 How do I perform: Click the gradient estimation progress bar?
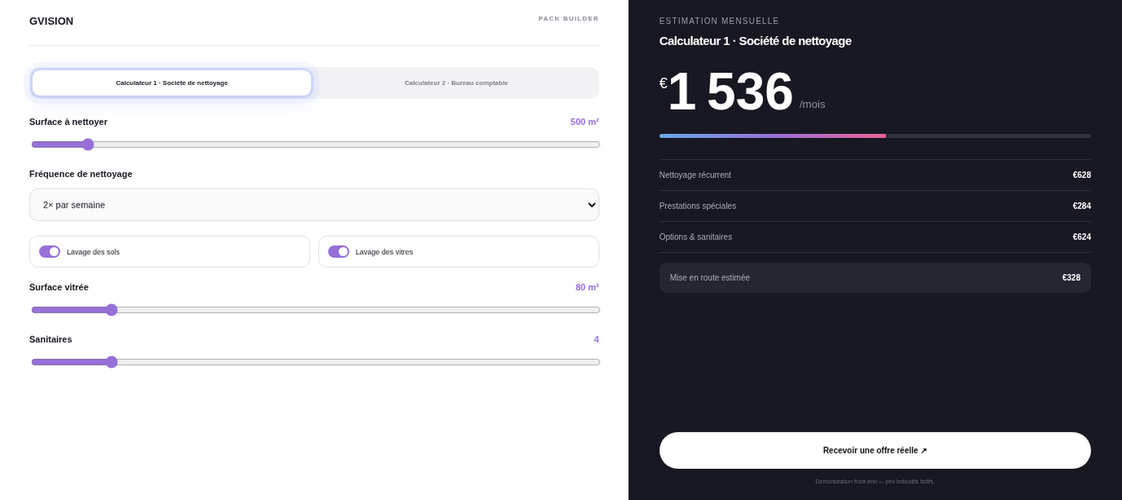click(x=874, y=136)
